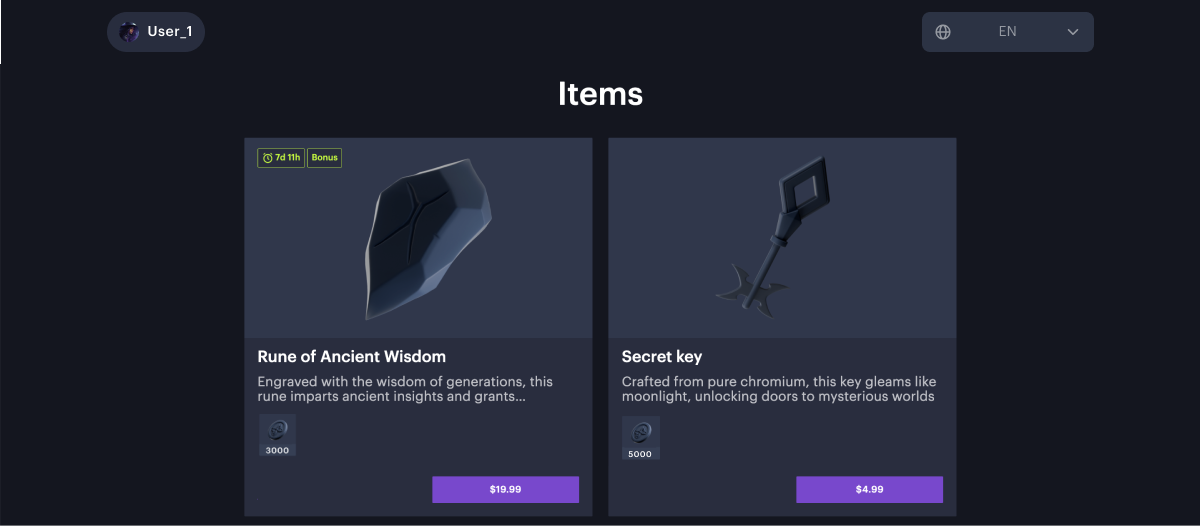
Task: Click the coin icon above 5000
Action: [640, 431]
